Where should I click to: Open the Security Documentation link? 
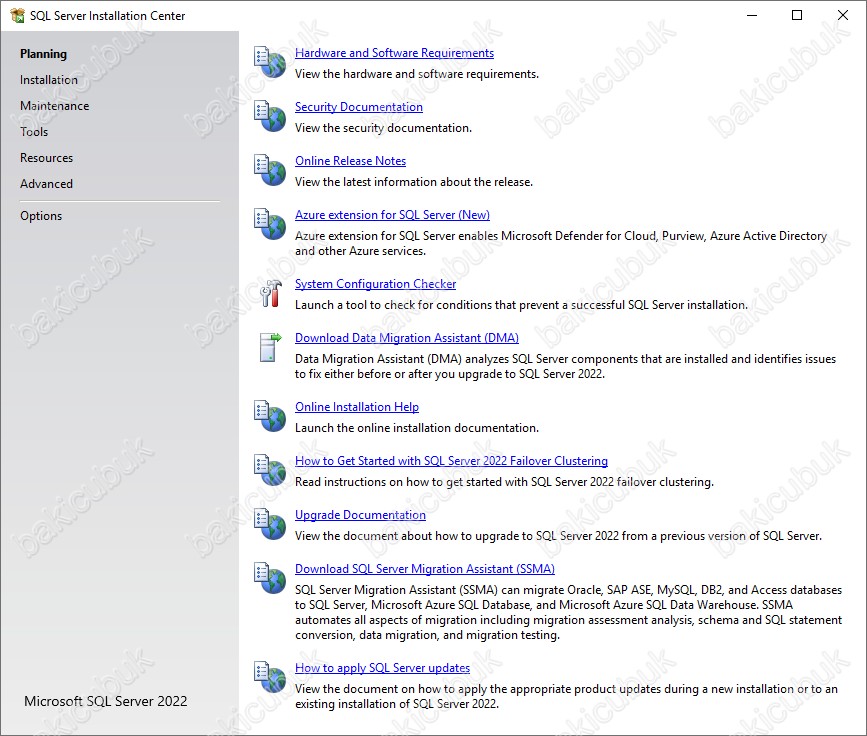359,107
